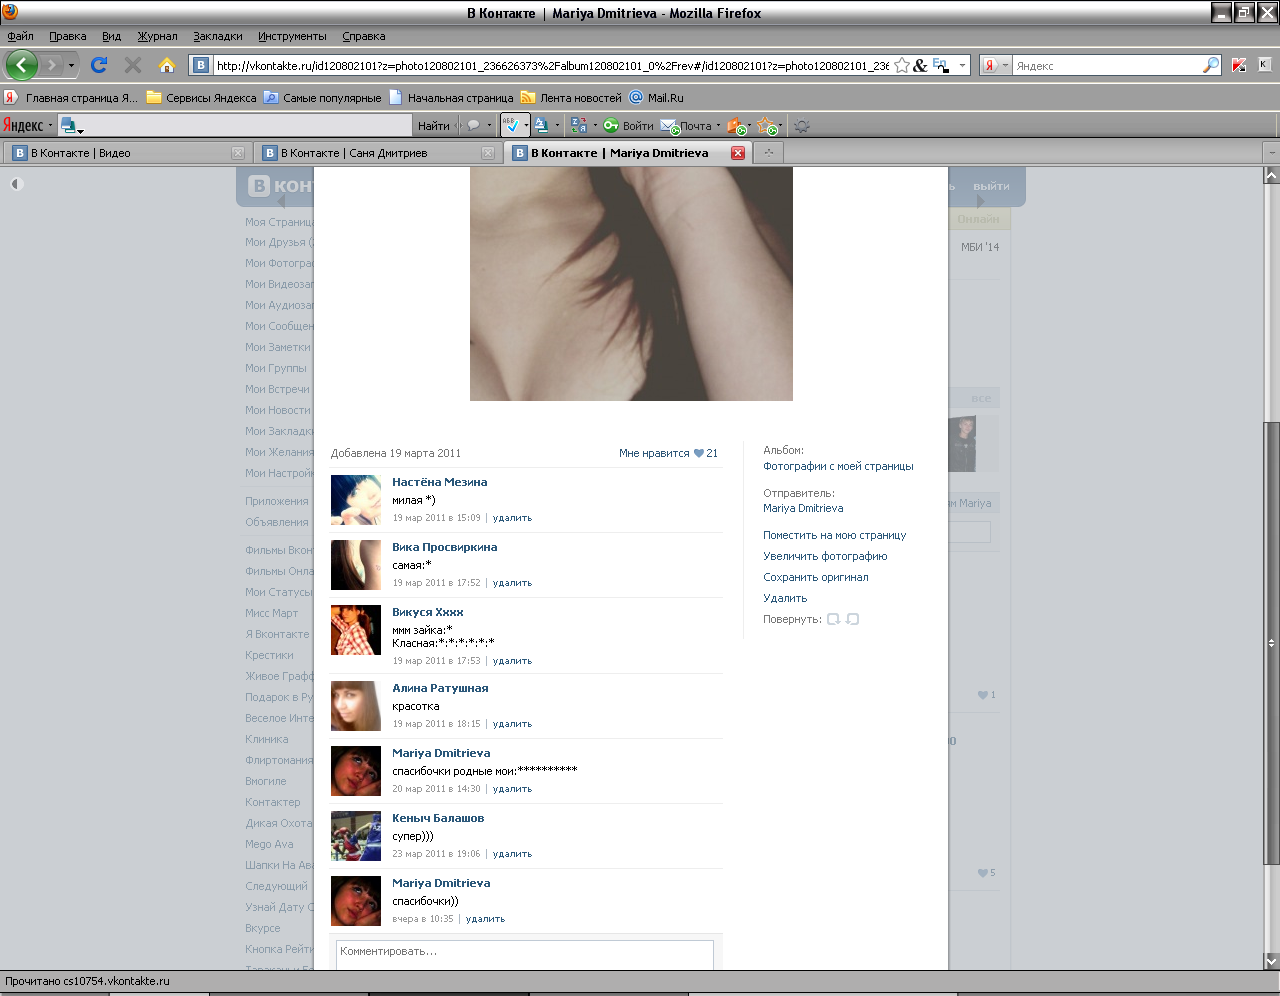
Task: Delete the супер))) comment via удалить
Action: pyautogui.click(x=512, y=854)
